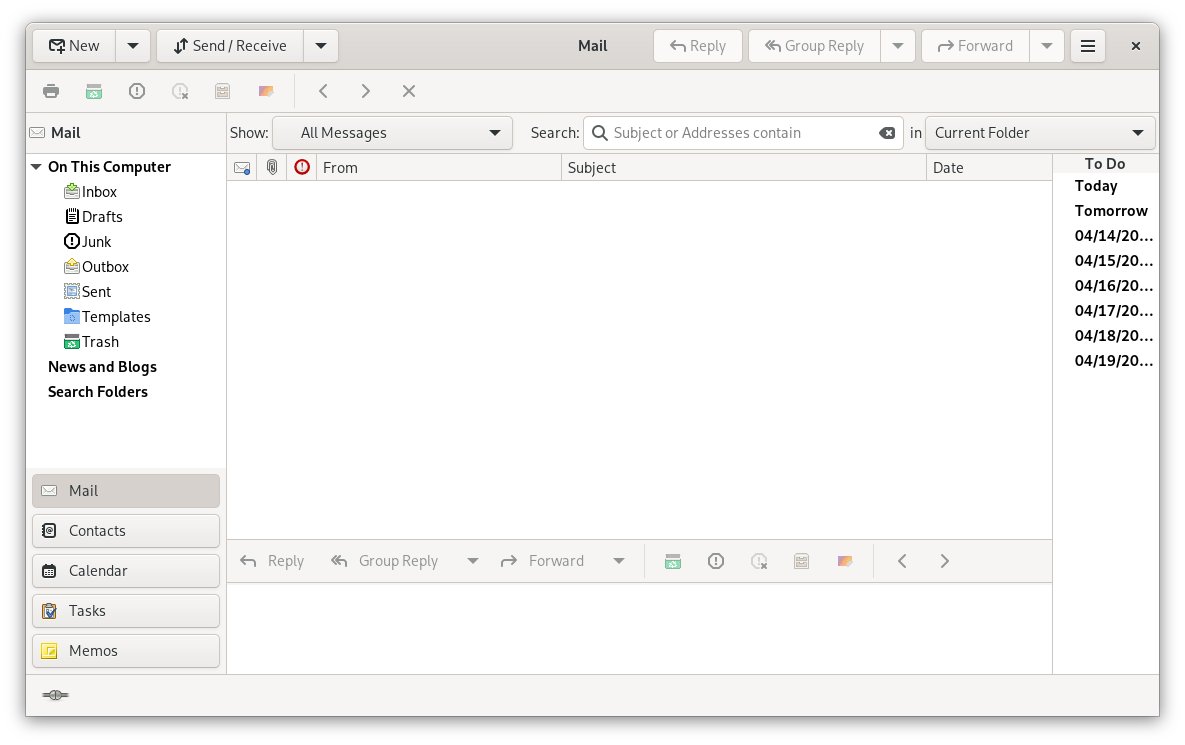Collapse the On This Computer tree
The width and height of the screenshot is (1185, 745).
pyautogui.click(x=37, y=167)
